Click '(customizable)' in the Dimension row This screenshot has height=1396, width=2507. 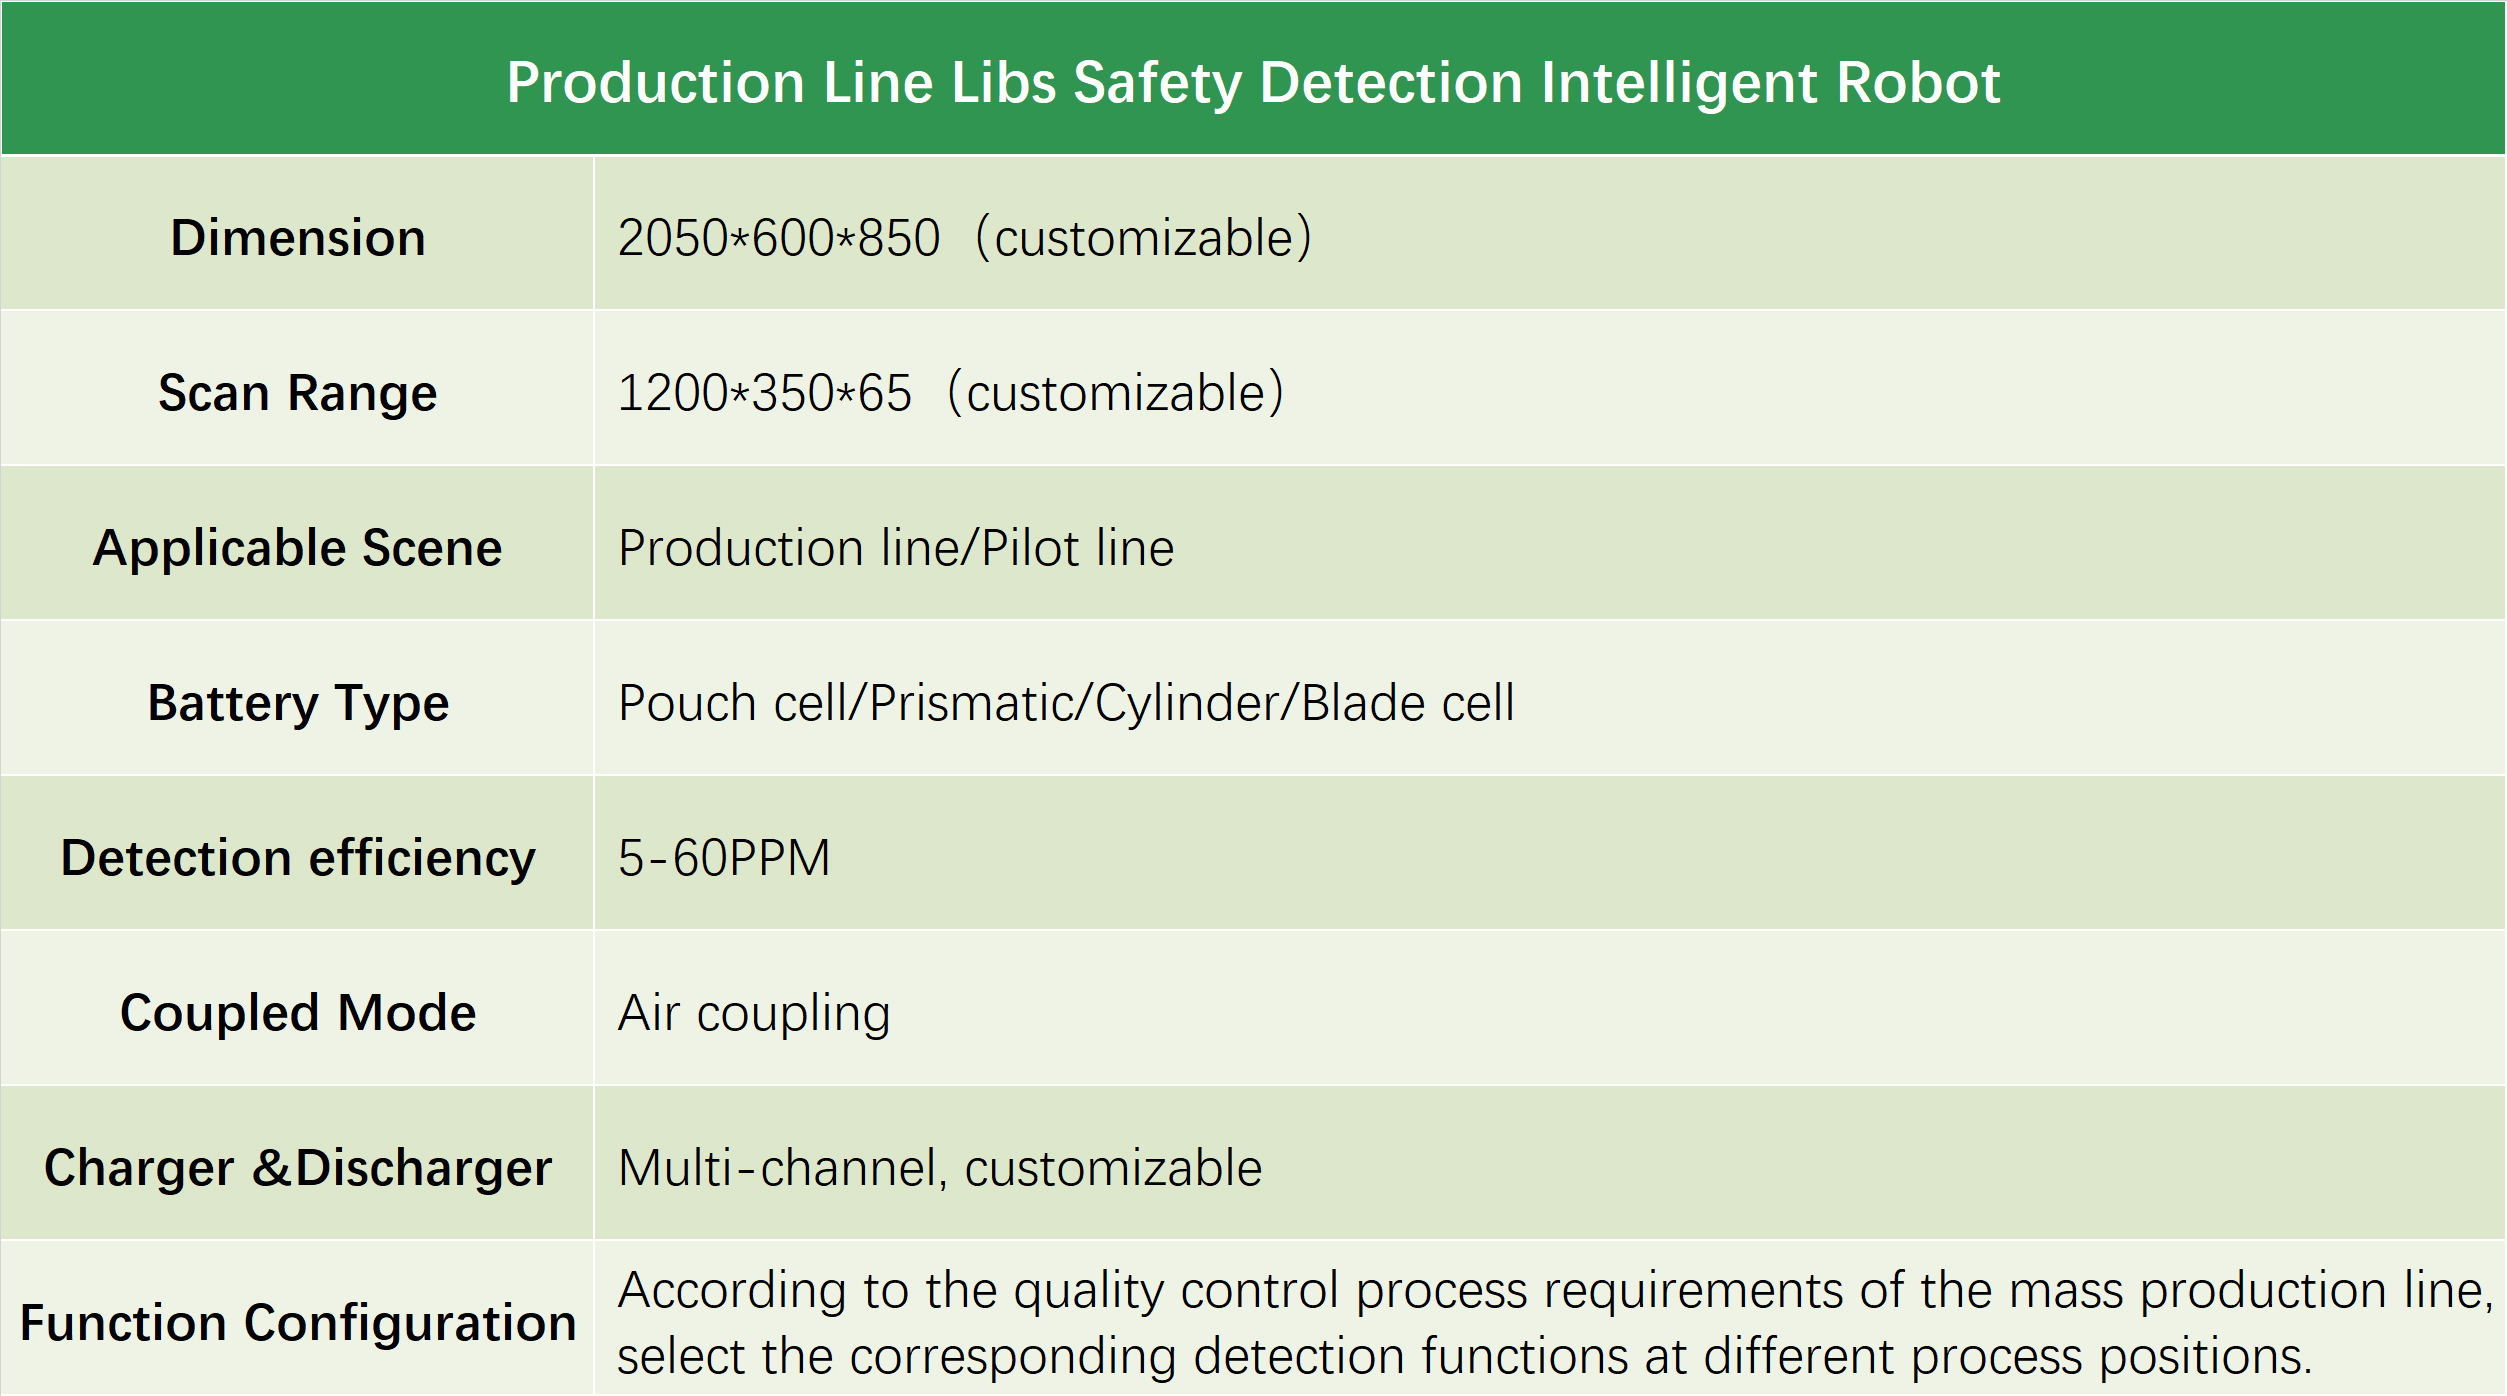coord(1144,238)
